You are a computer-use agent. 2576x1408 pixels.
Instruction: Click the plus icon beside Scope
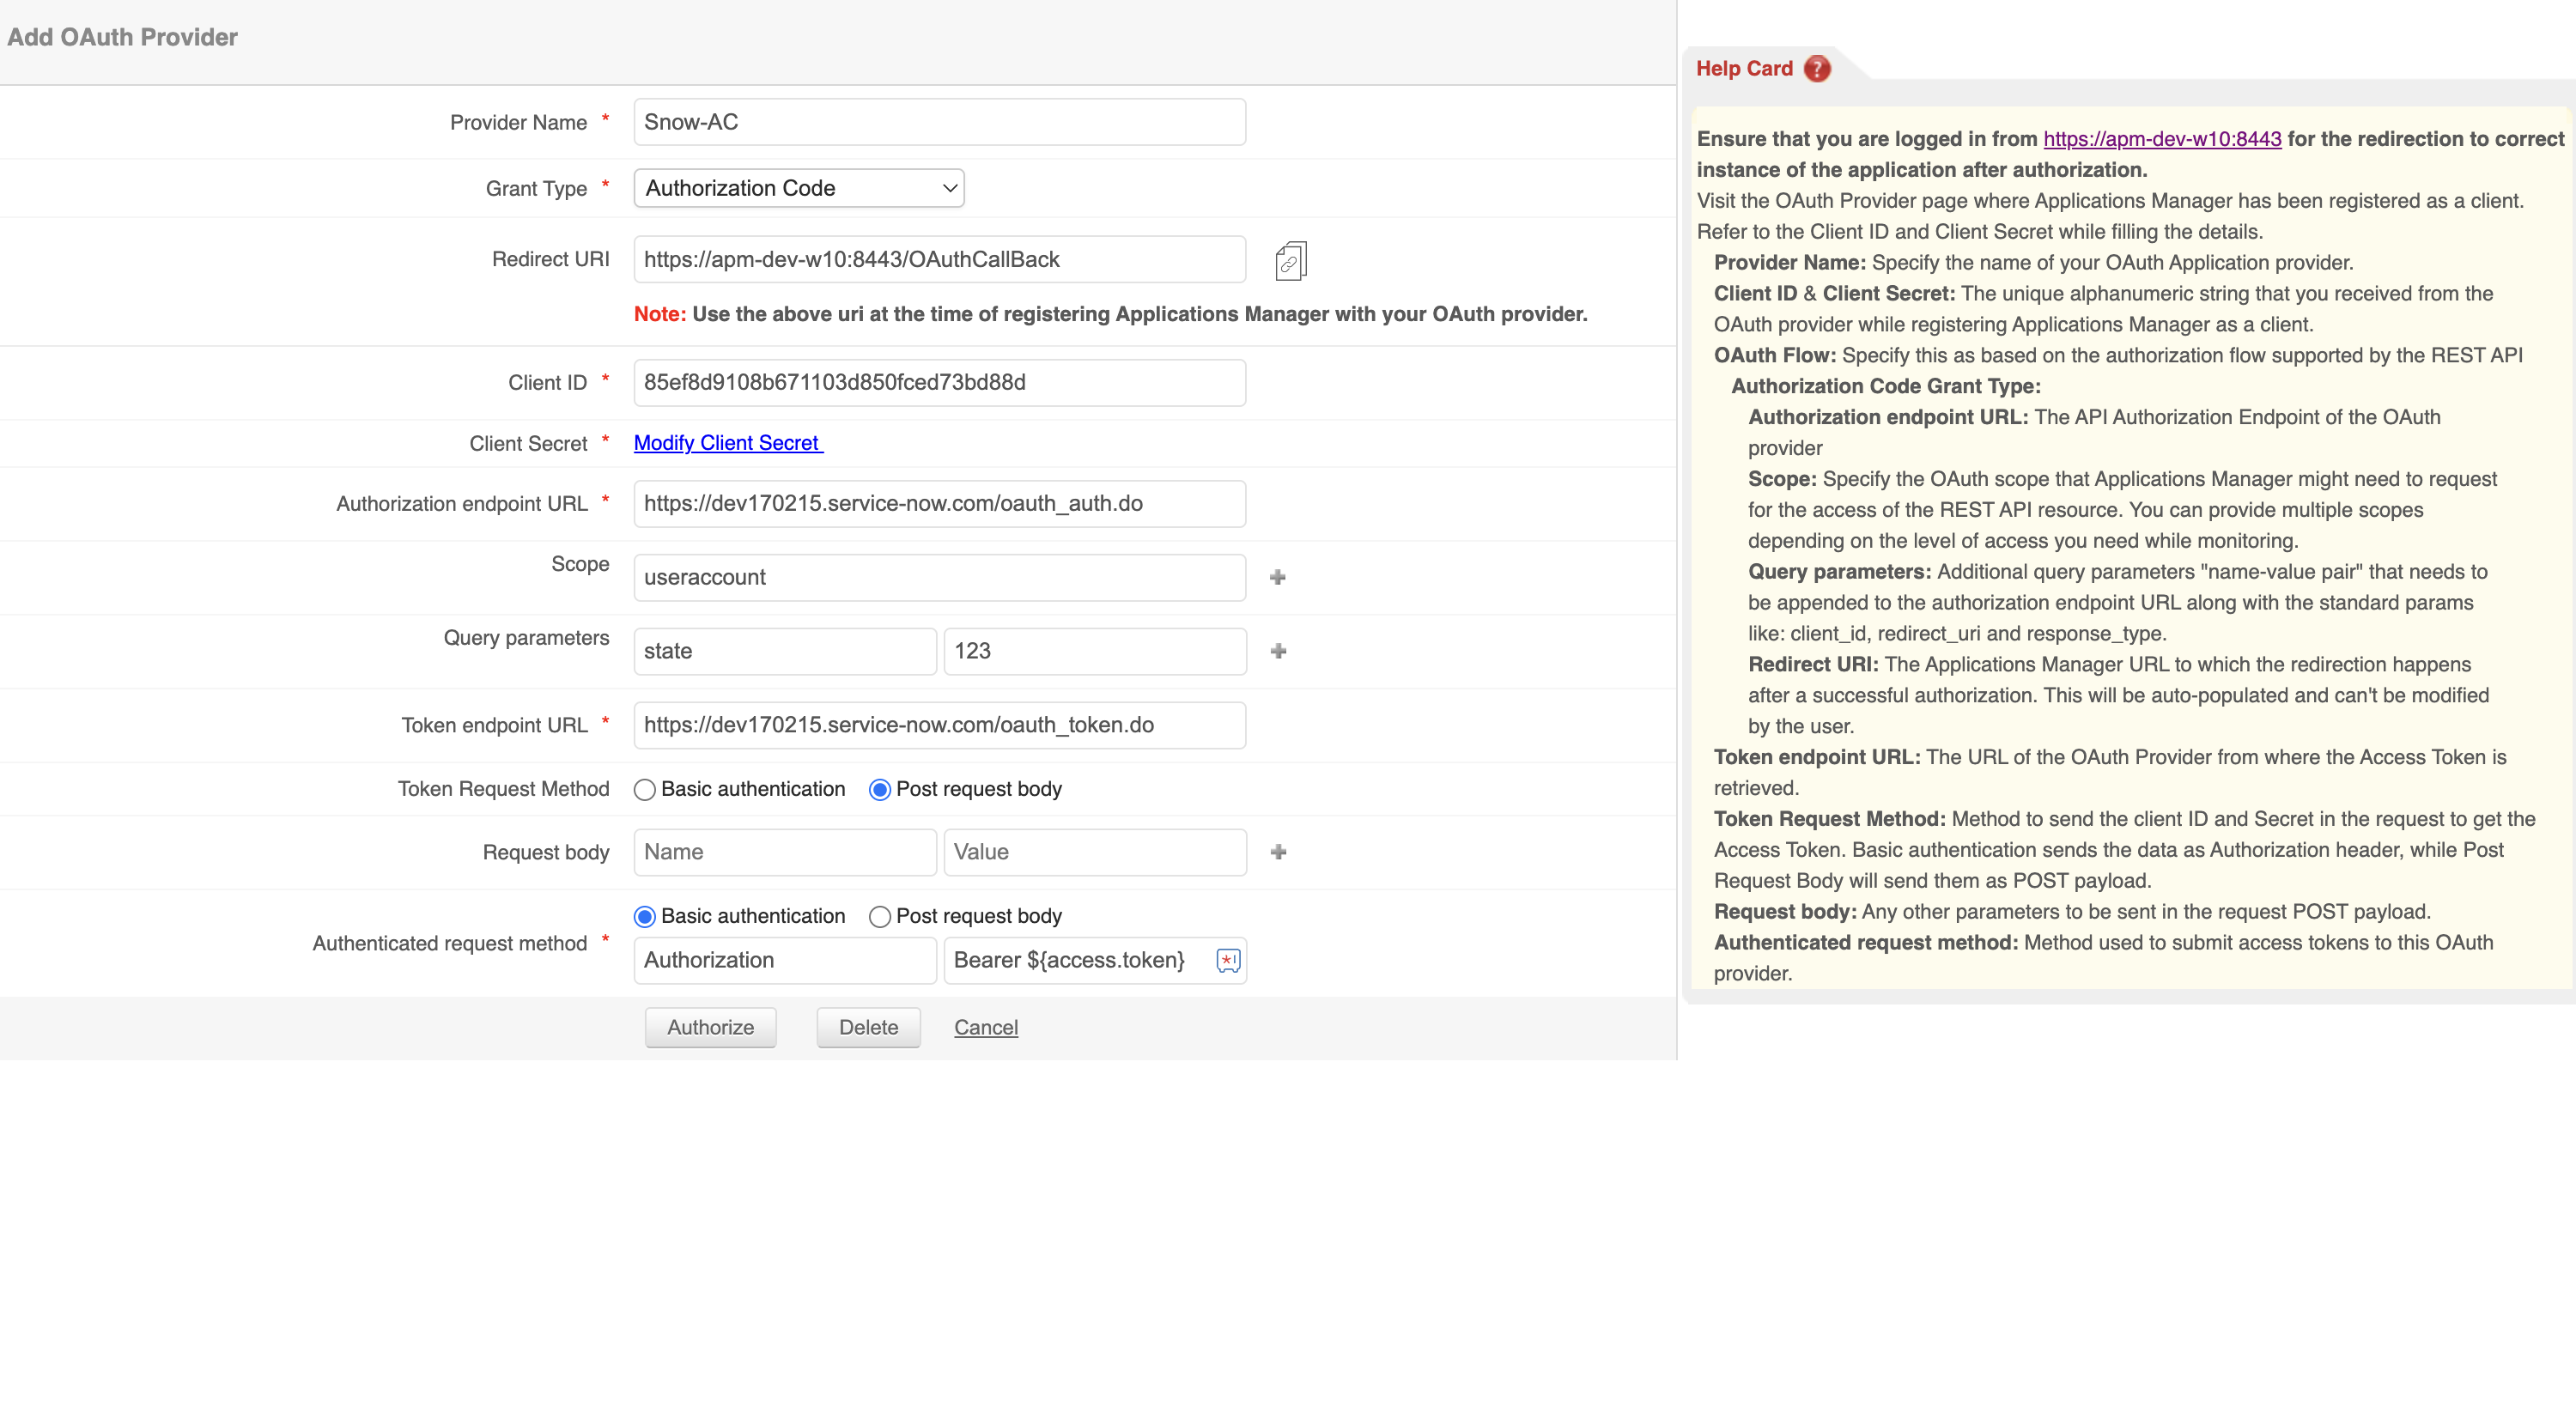[1278, 577]
